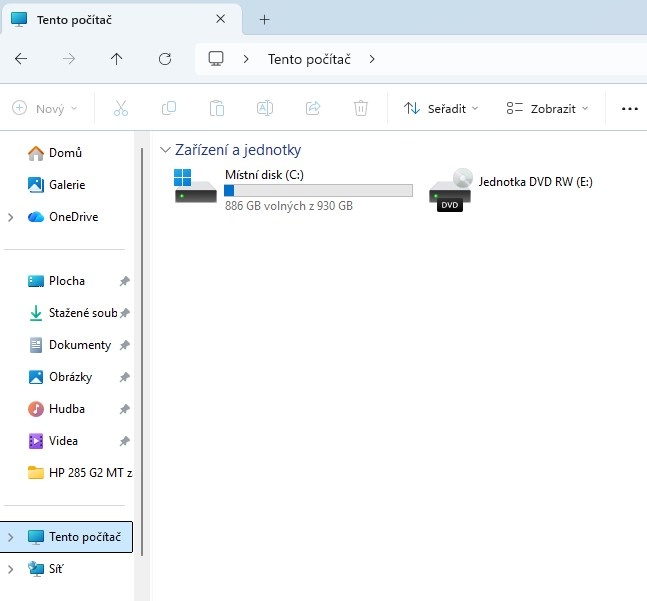647x601 pixels.
Task: Open the Seřadit sort dropdown
Action: click(441, 108)
